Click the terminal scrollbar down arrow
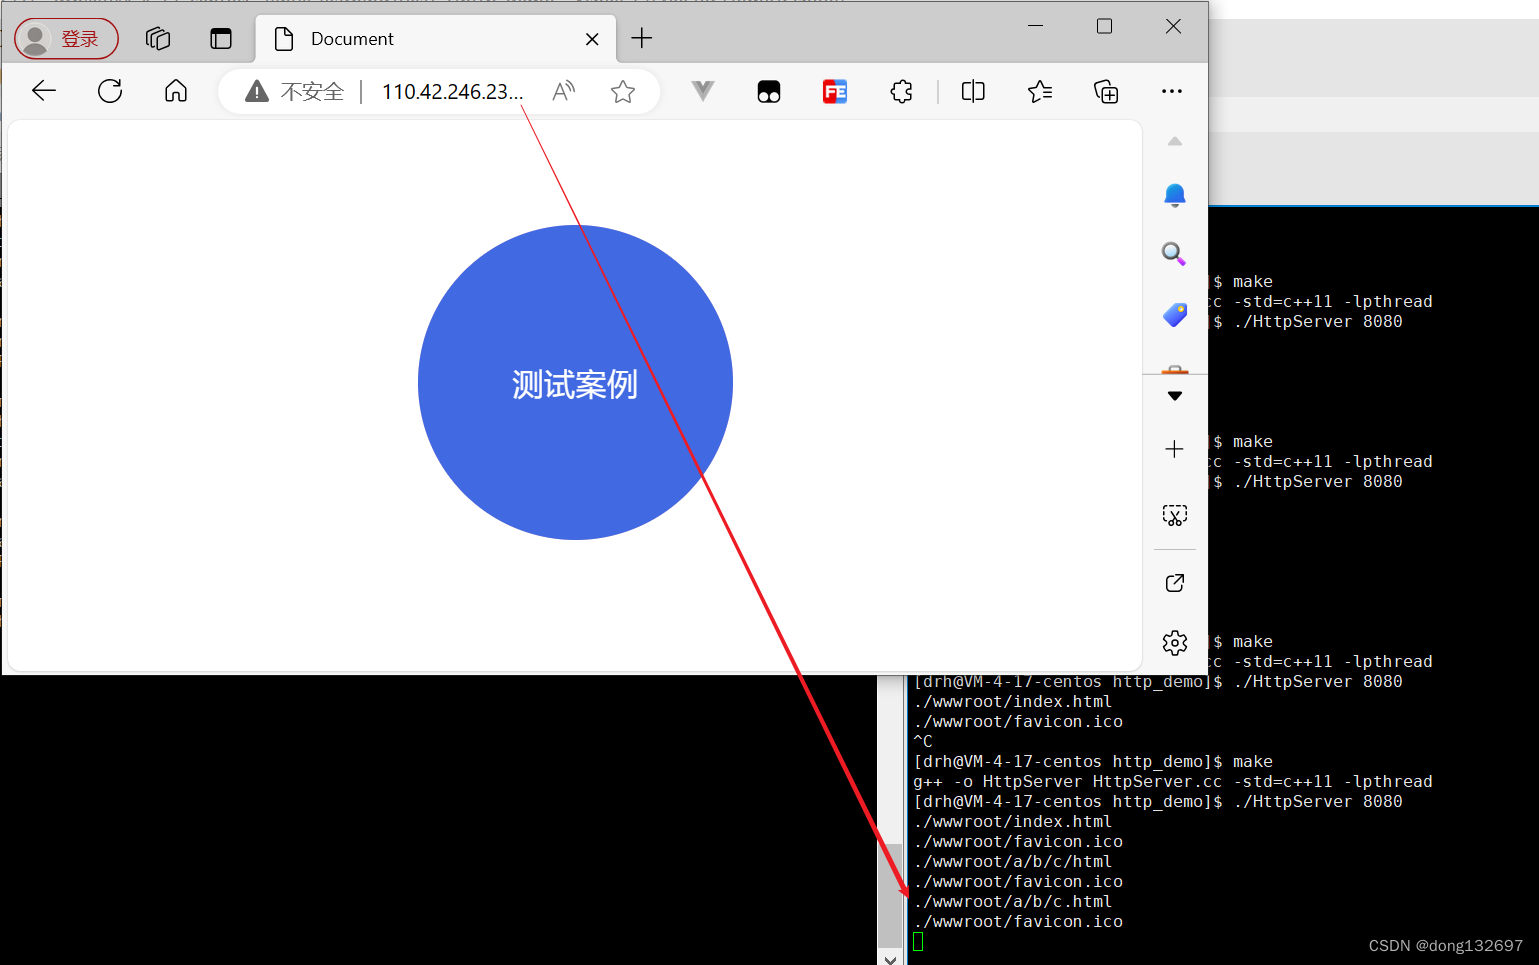Image resolution: width=1539 pixels, height=965 pixels. [890, 958]
